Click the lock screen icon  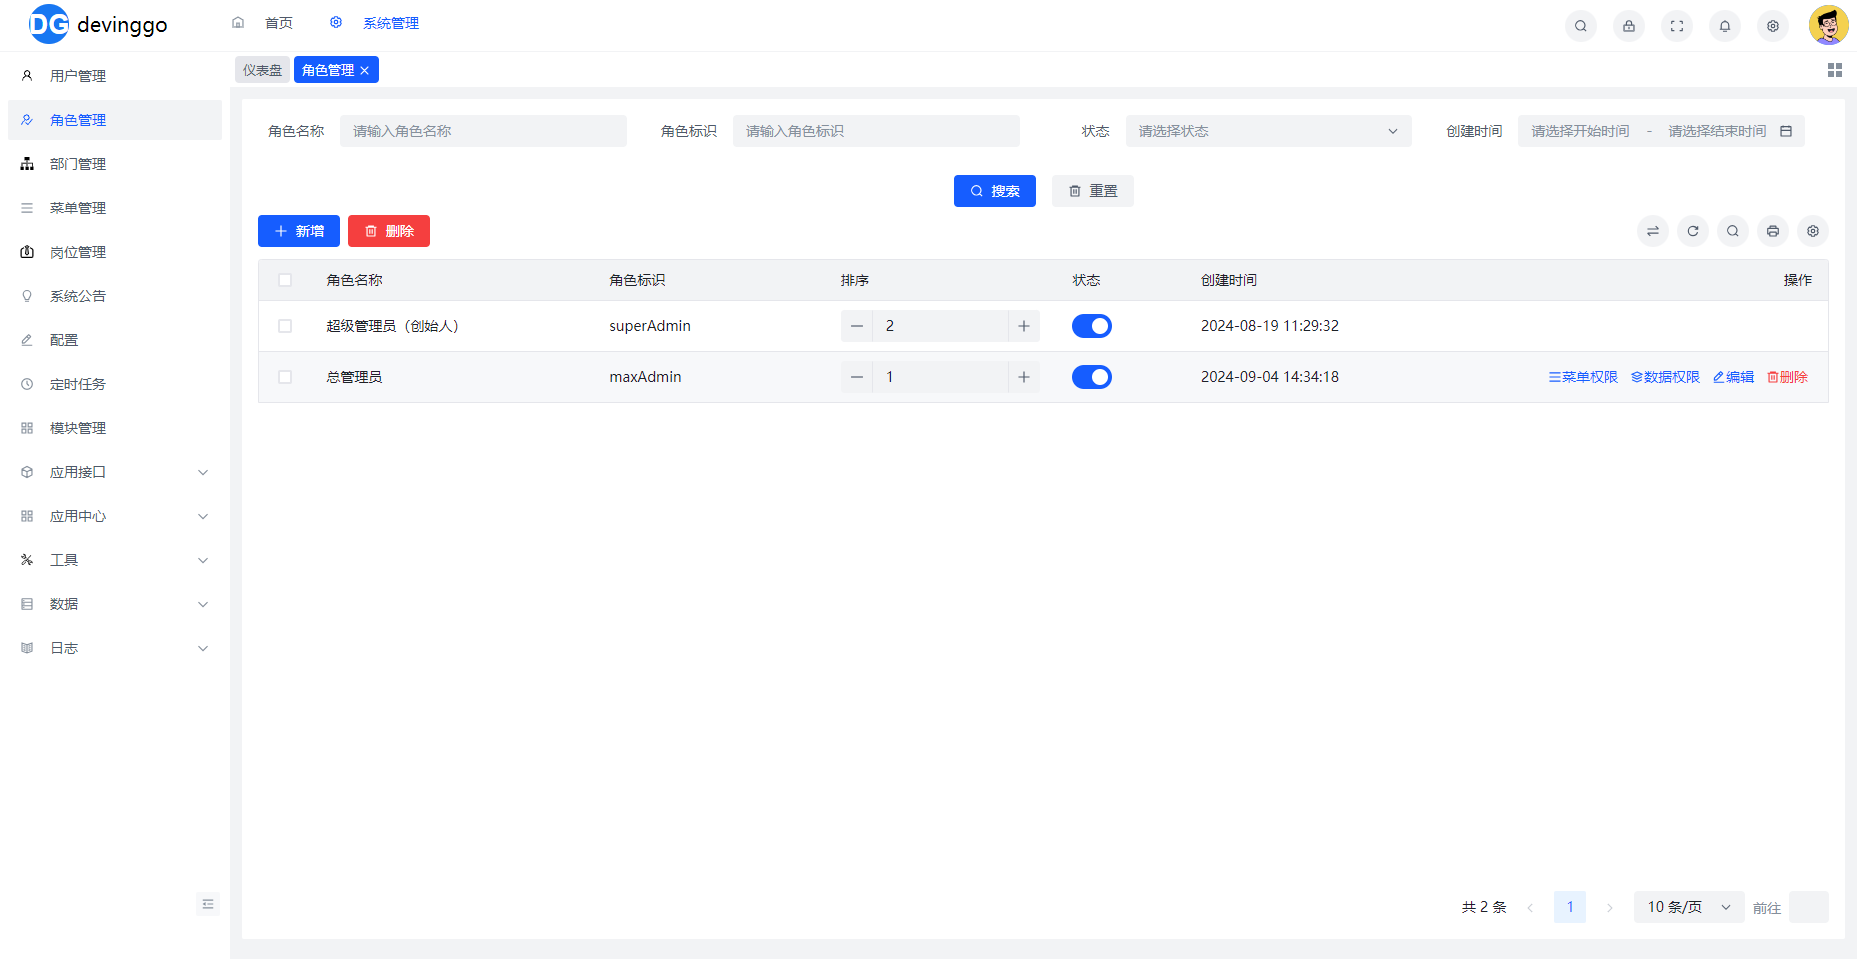tap(1629, 26)
